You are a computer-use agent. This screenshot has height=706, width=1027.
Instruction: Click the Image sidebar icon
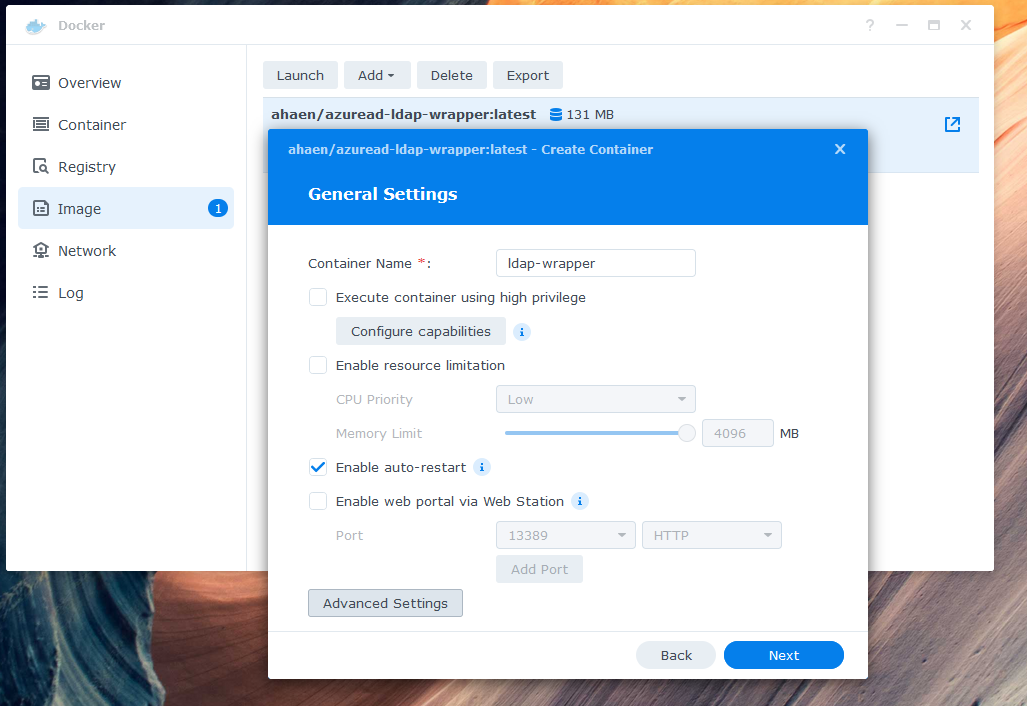[41, 208]
